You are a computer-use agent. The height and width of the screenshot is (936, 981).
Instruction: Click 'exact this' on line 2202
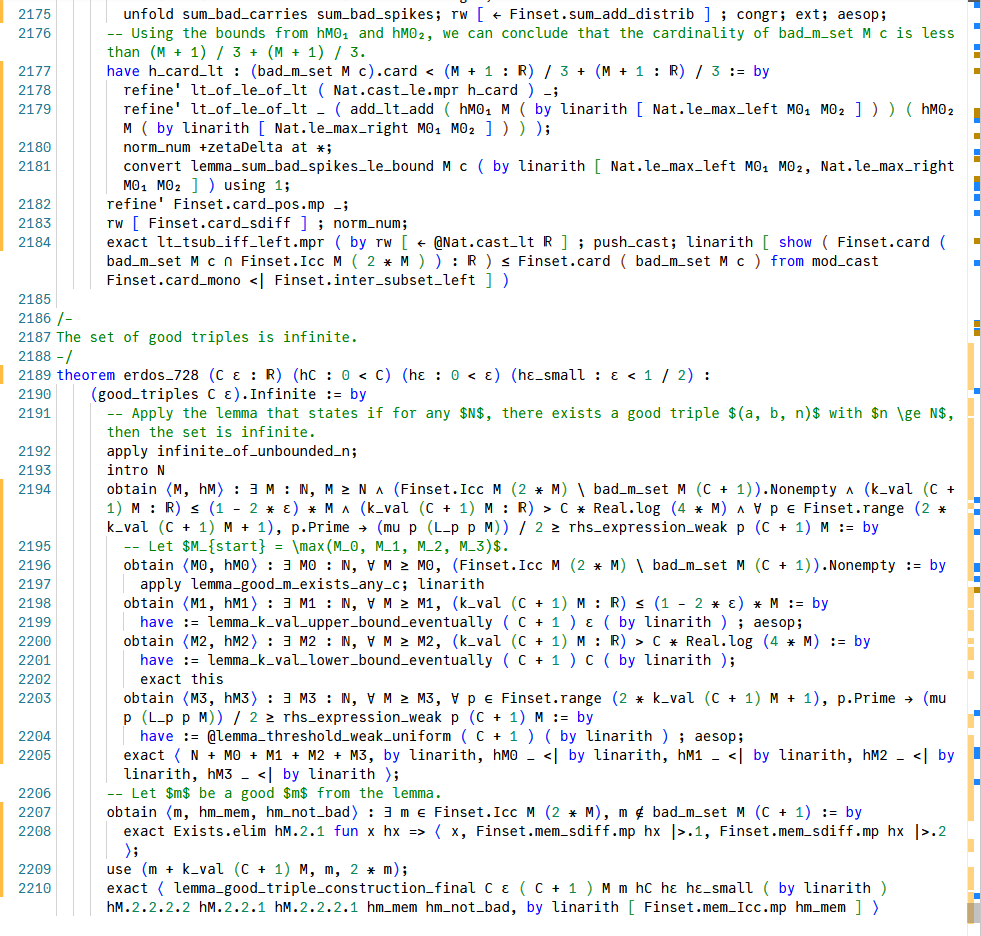point(181,679)
